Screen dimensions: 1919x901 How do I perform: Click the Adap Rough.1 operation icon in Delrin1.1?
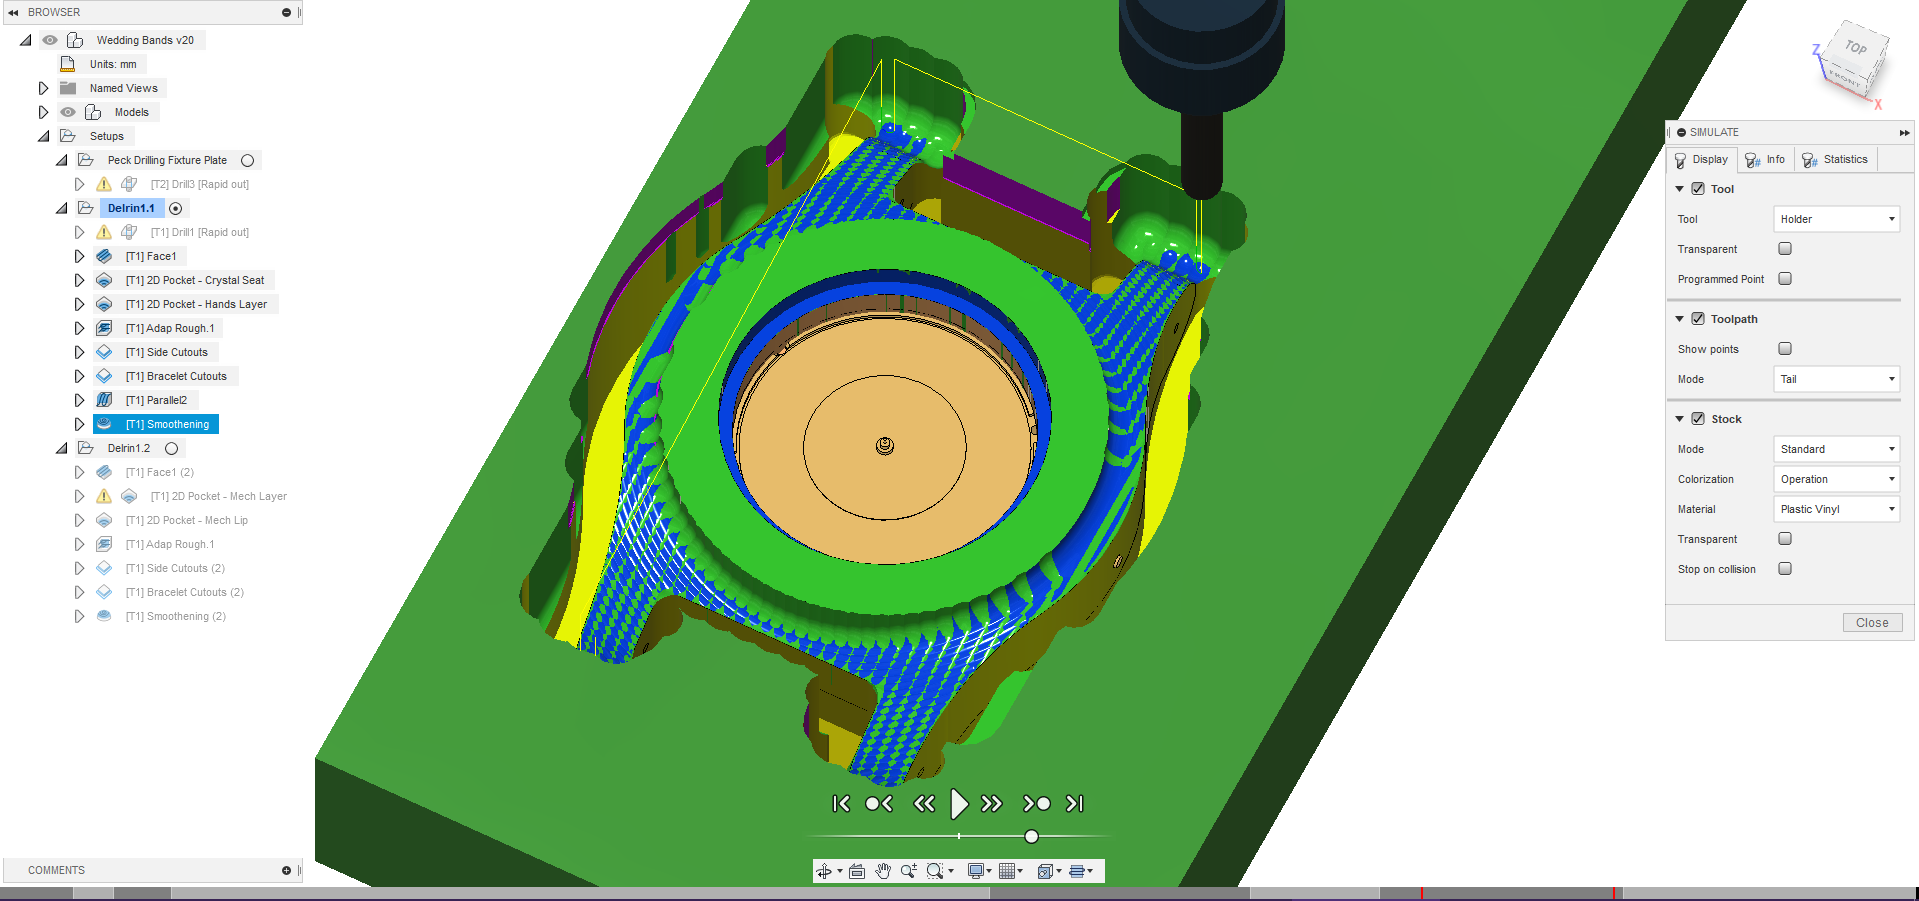104,328
